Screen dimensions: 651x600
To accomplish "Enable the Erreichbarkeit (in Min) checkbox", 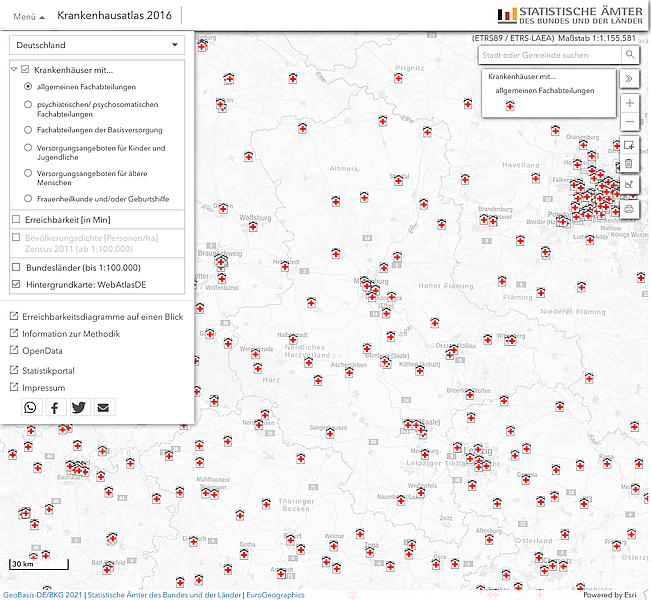I will point(16,219).
